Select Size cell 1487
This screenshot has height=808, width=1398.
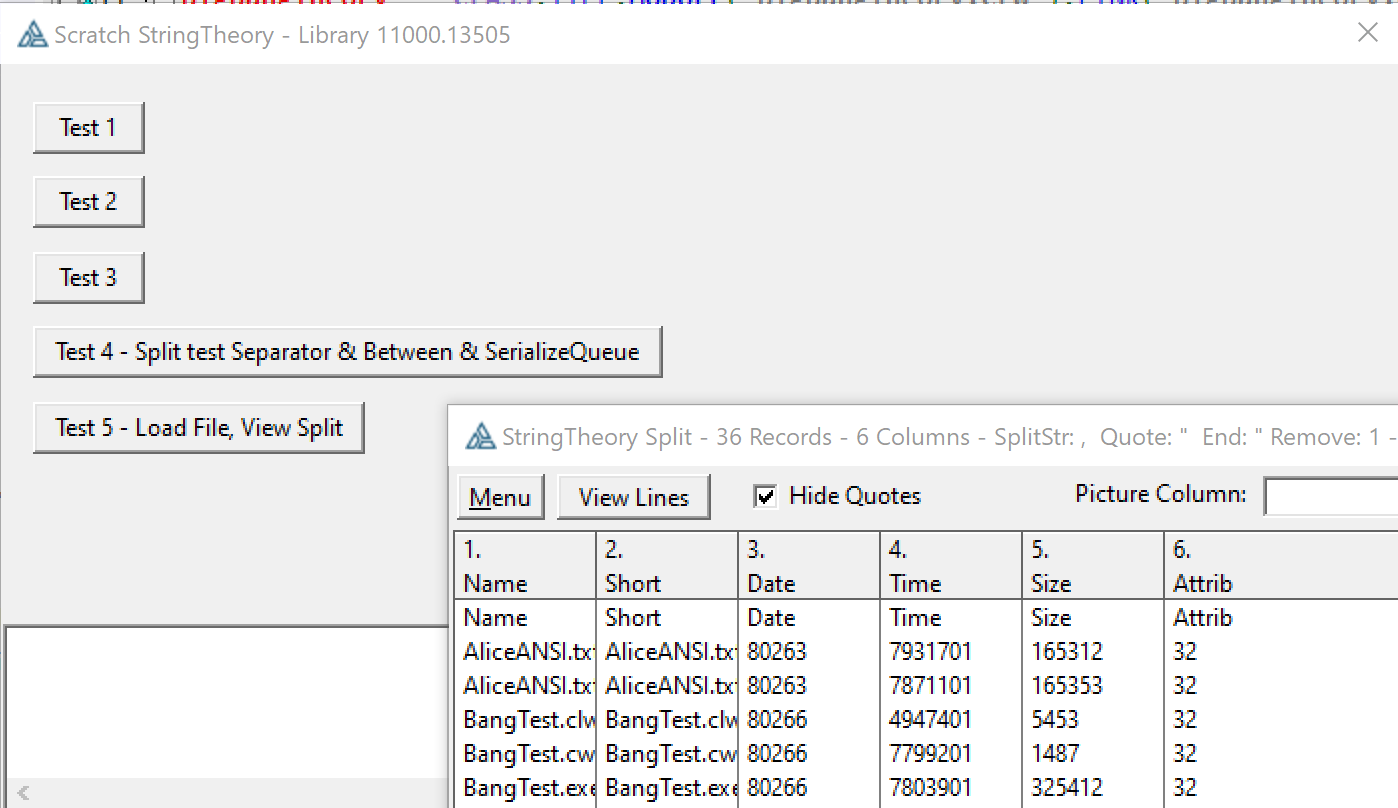pos(1094,754)
